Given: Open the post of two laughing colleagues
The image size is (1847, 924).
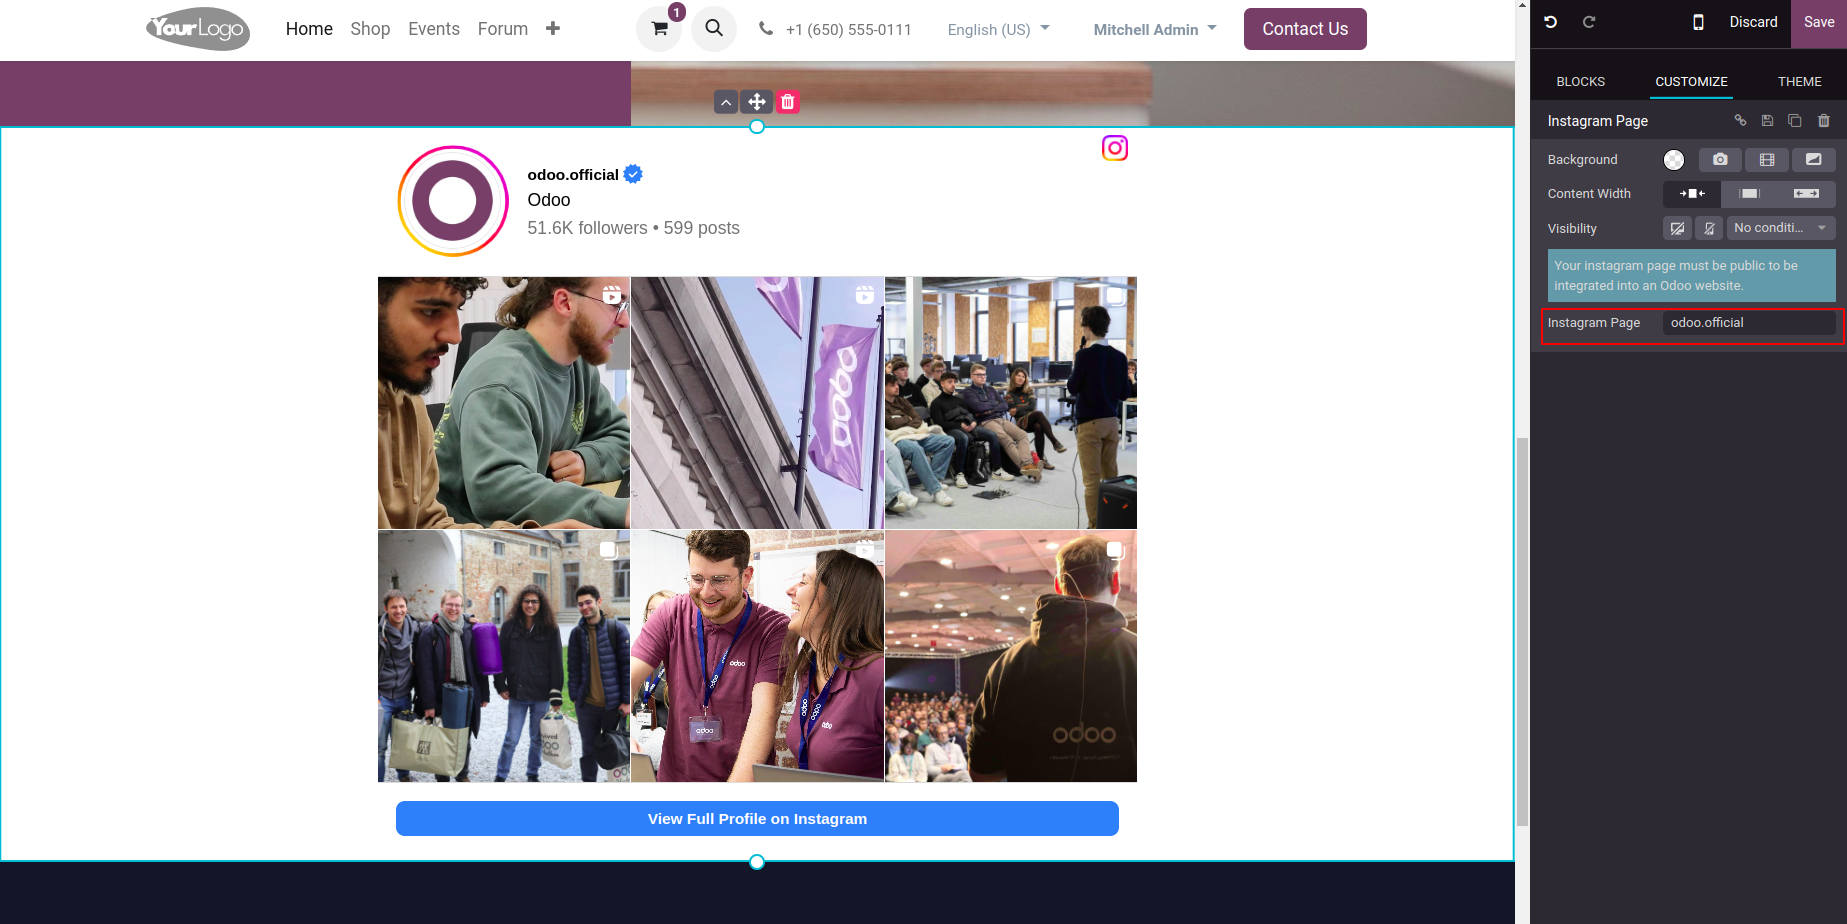Looking at the screenshot, I should pyautogui.click(x=757, y=656).
